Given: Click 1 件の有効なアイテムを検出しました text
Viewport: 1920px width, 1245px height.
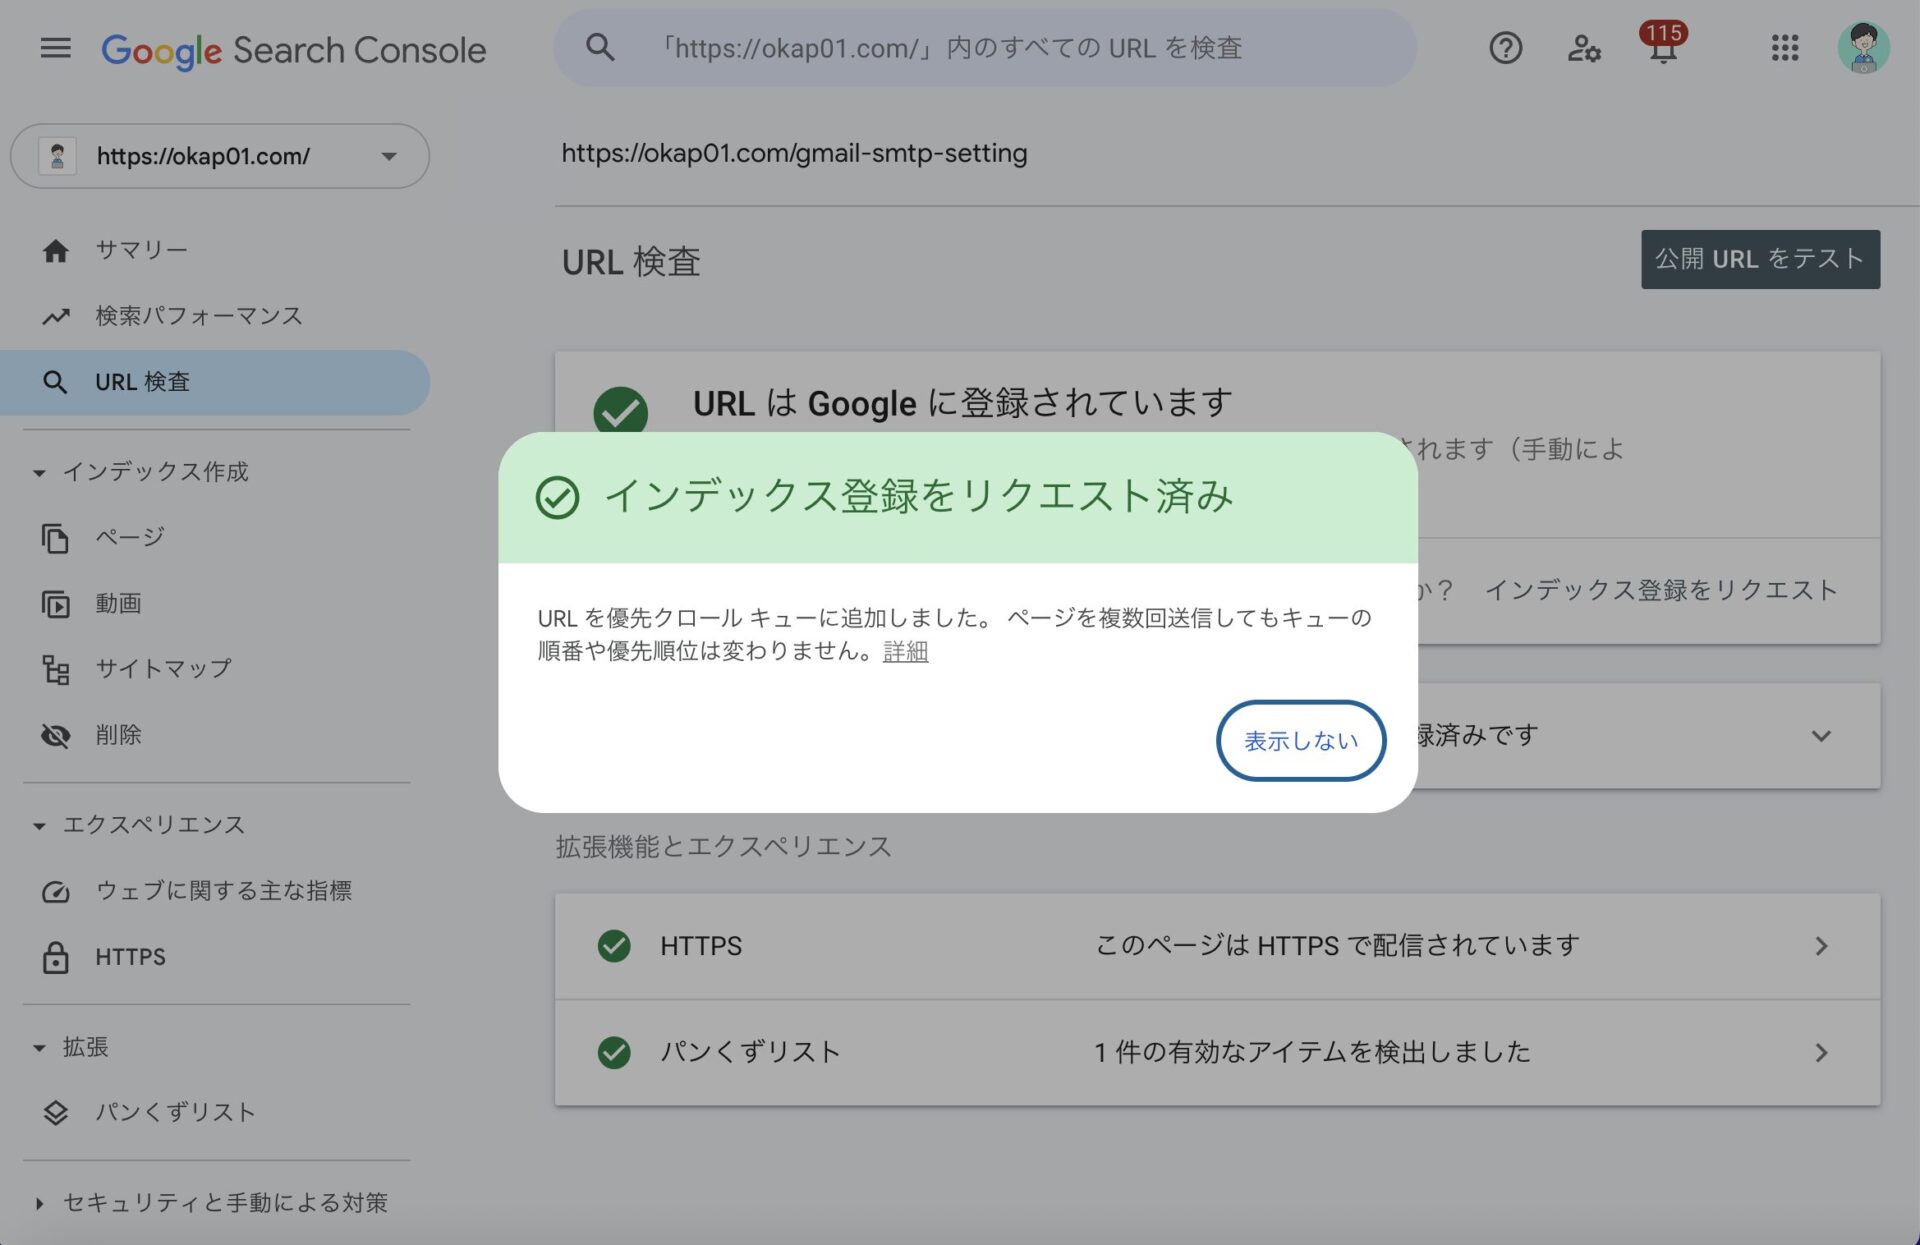Looking at the screenshot, I should click(1312, 1052).
